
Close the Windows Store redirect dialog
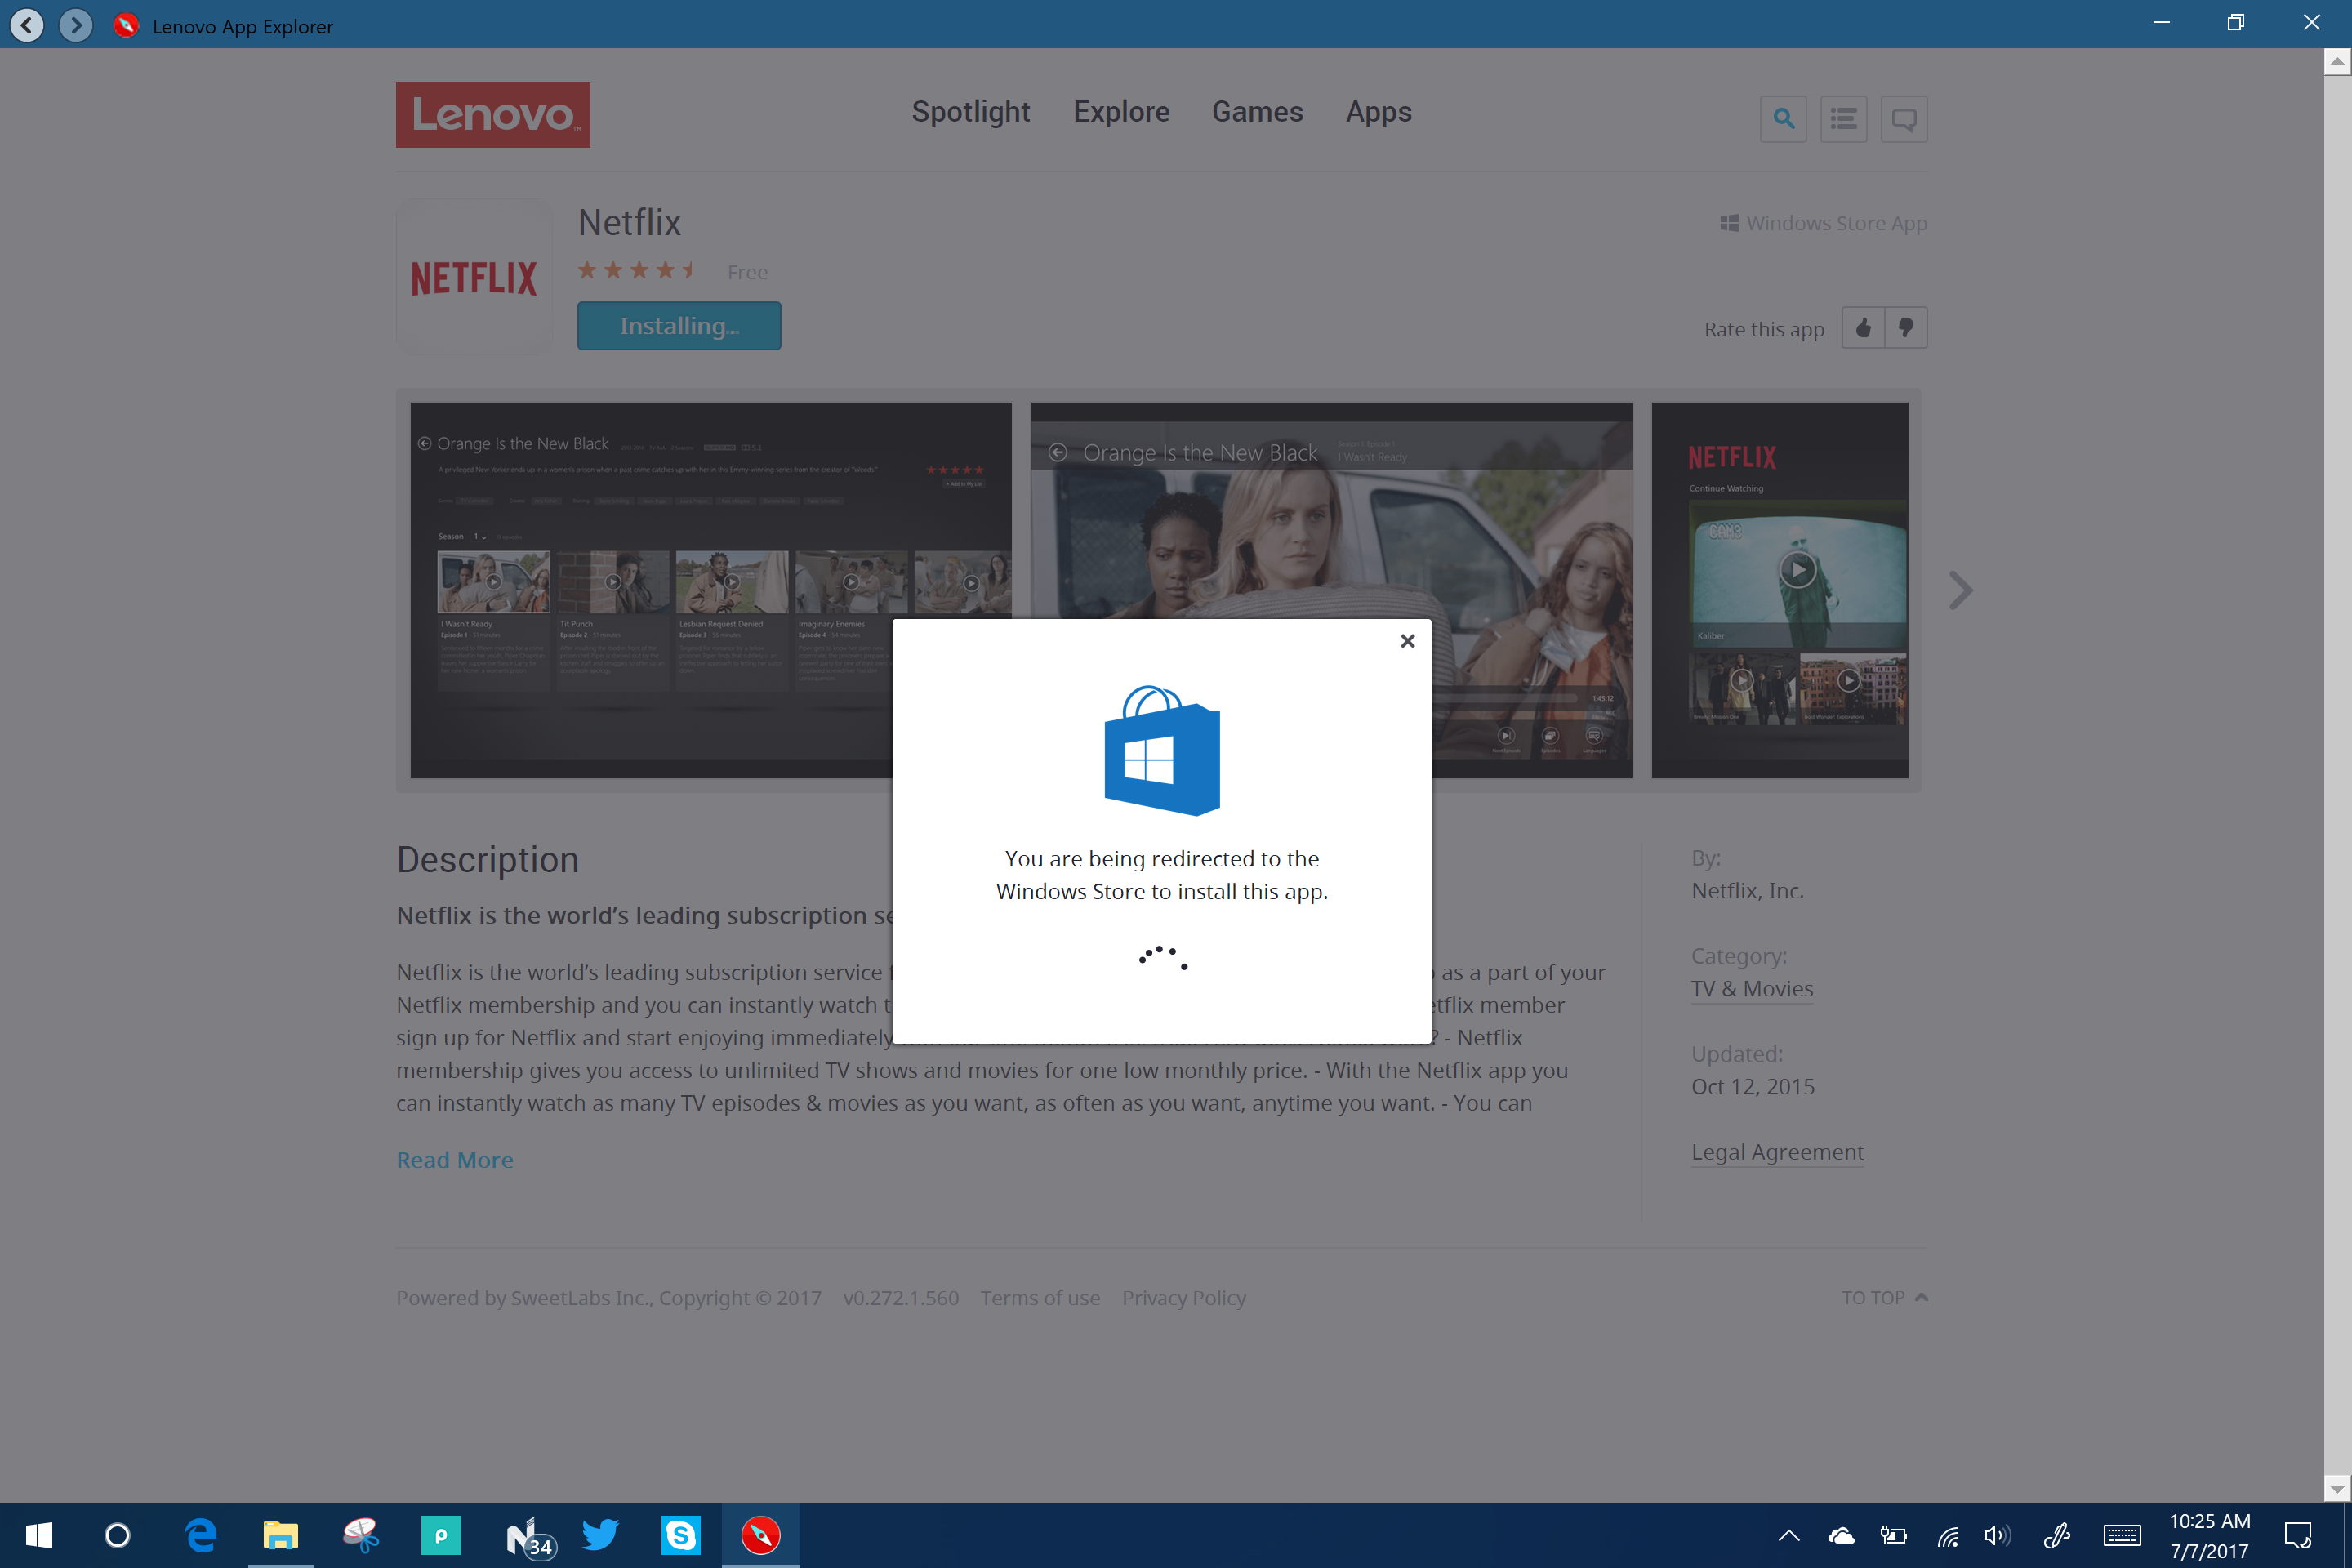pyautogui.click(x=1408, y=640)
